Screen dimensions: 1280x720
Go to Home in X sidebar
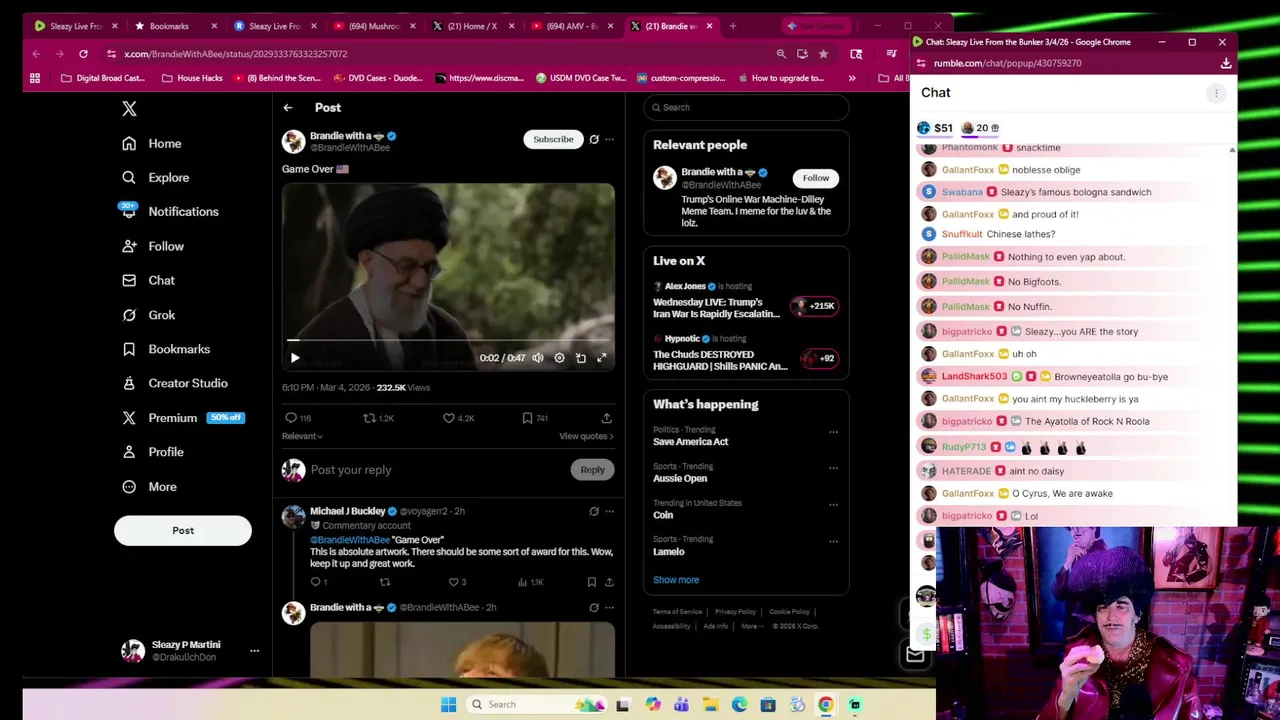(x=152, y=143)
